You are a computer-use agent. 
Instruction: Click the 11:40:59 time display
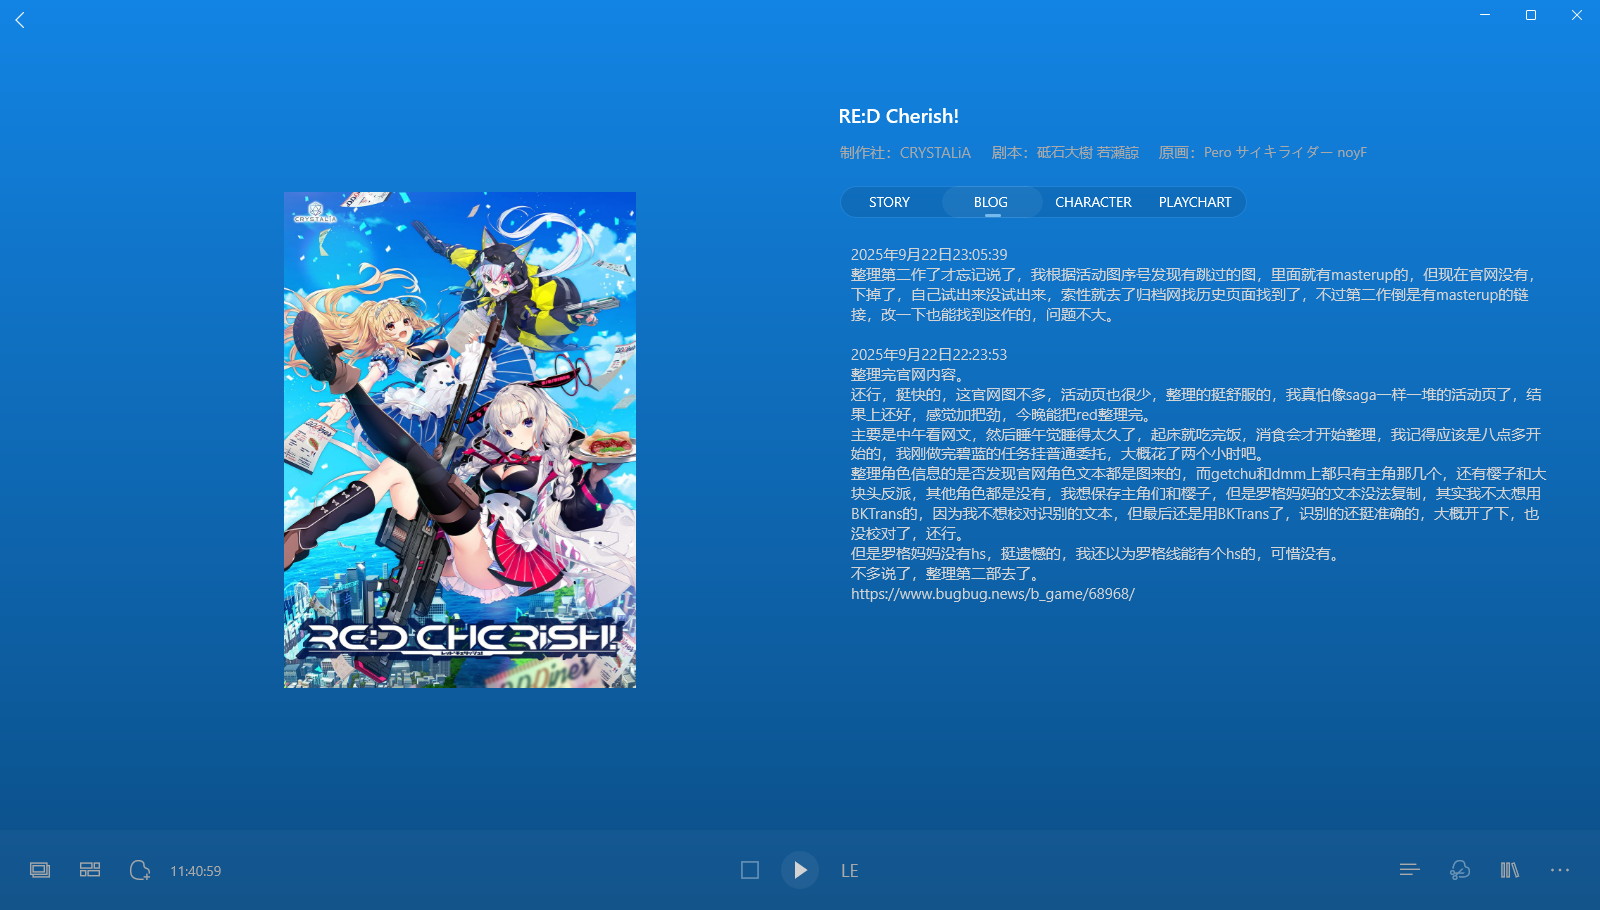pos(196,871)
